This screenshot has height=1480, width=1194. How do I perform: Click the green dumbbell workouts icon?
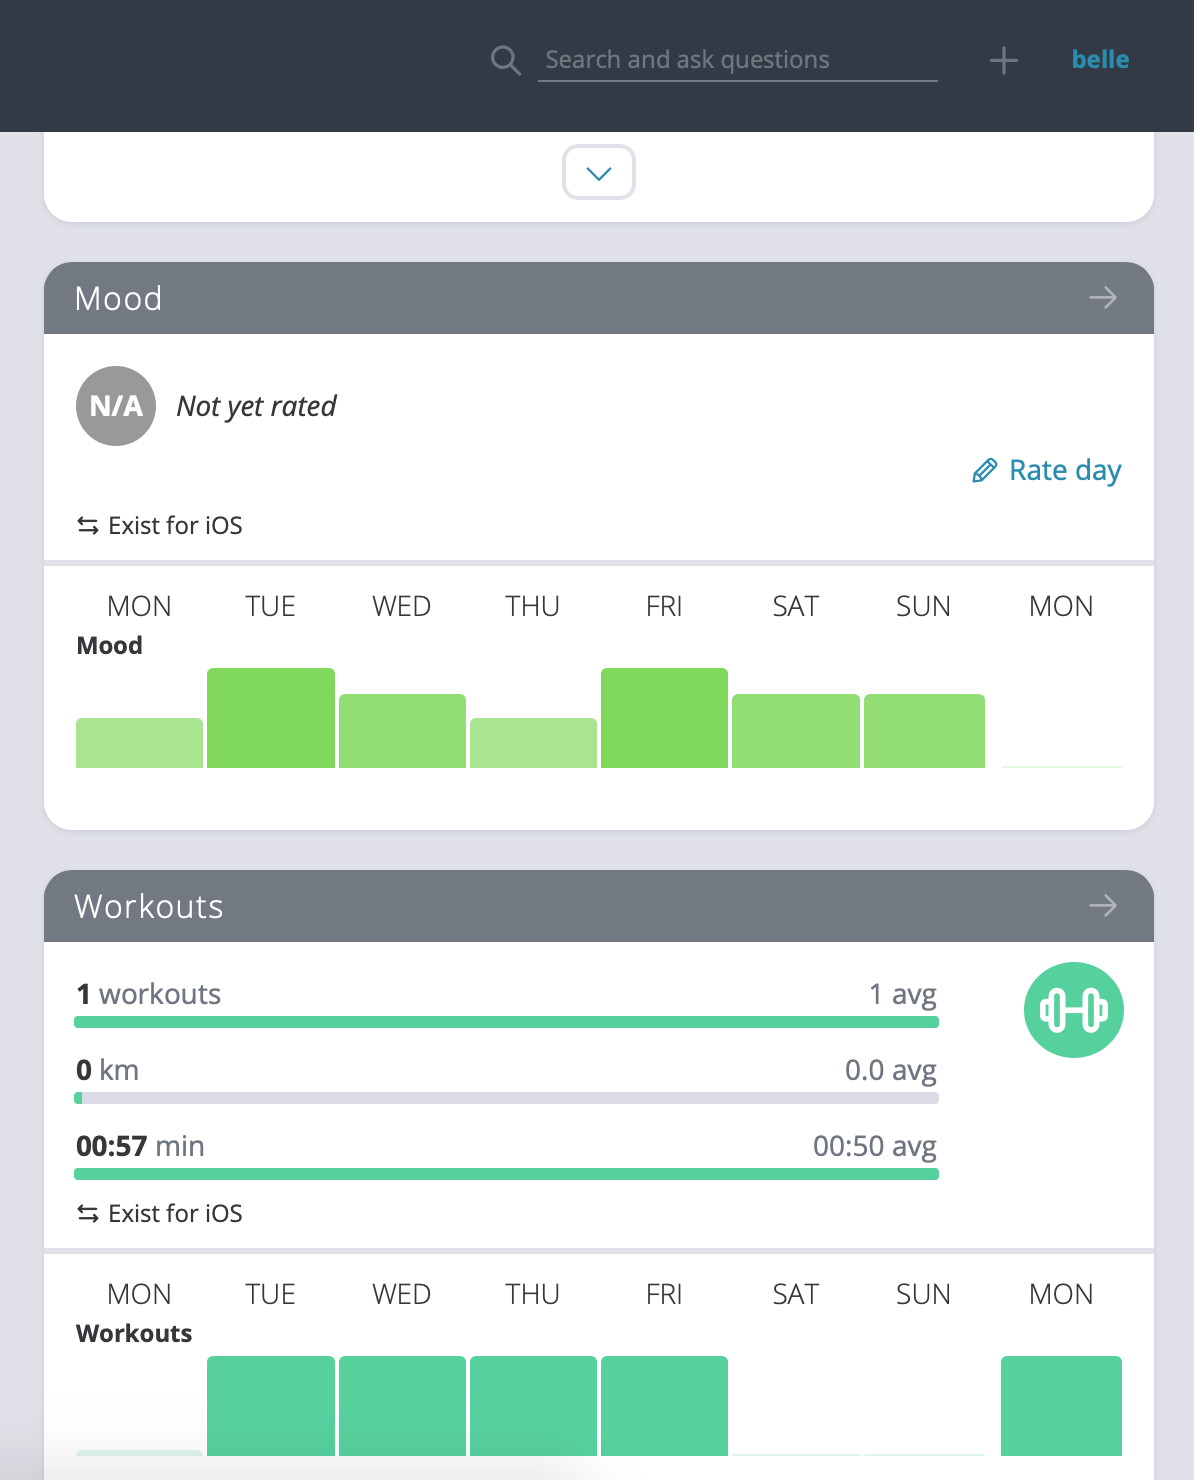[x=1073, y=1010]
